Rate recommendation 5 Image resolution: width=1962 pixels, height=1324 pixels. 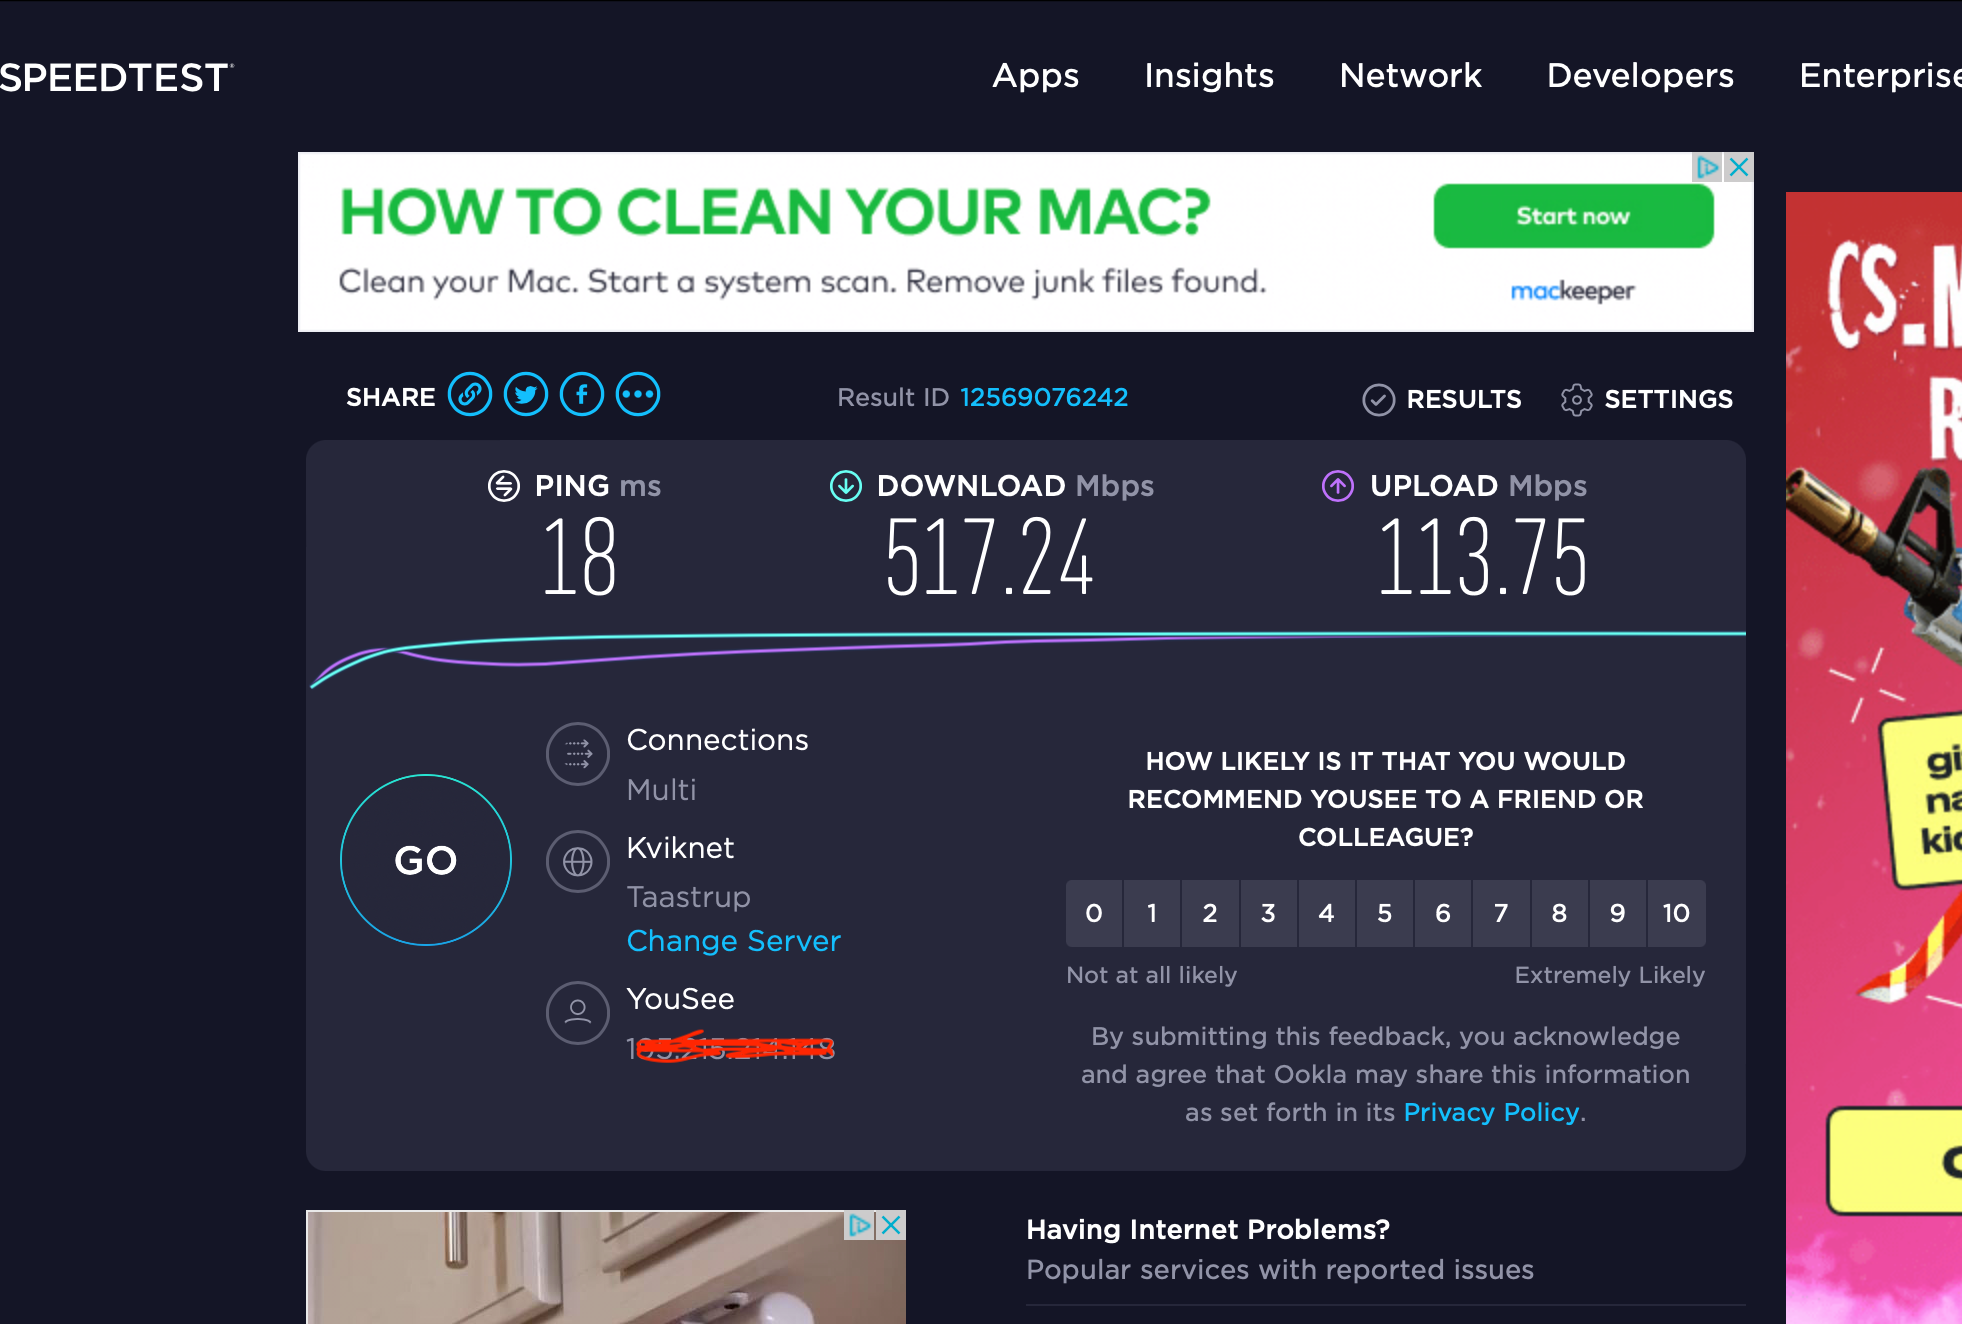click(1385, 913)
